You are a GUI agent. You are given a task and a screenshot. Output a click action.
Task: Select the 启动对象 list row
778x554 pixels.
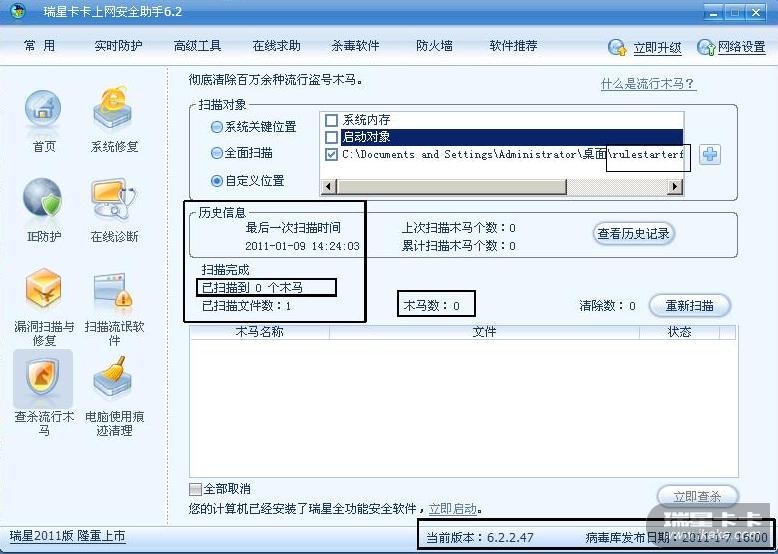(512, 137)
